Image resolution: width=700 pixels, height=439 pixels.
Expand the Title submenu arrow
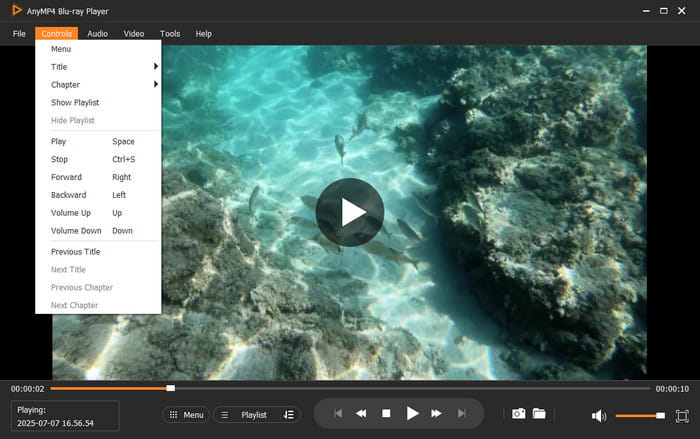click(x=155, y=67)
